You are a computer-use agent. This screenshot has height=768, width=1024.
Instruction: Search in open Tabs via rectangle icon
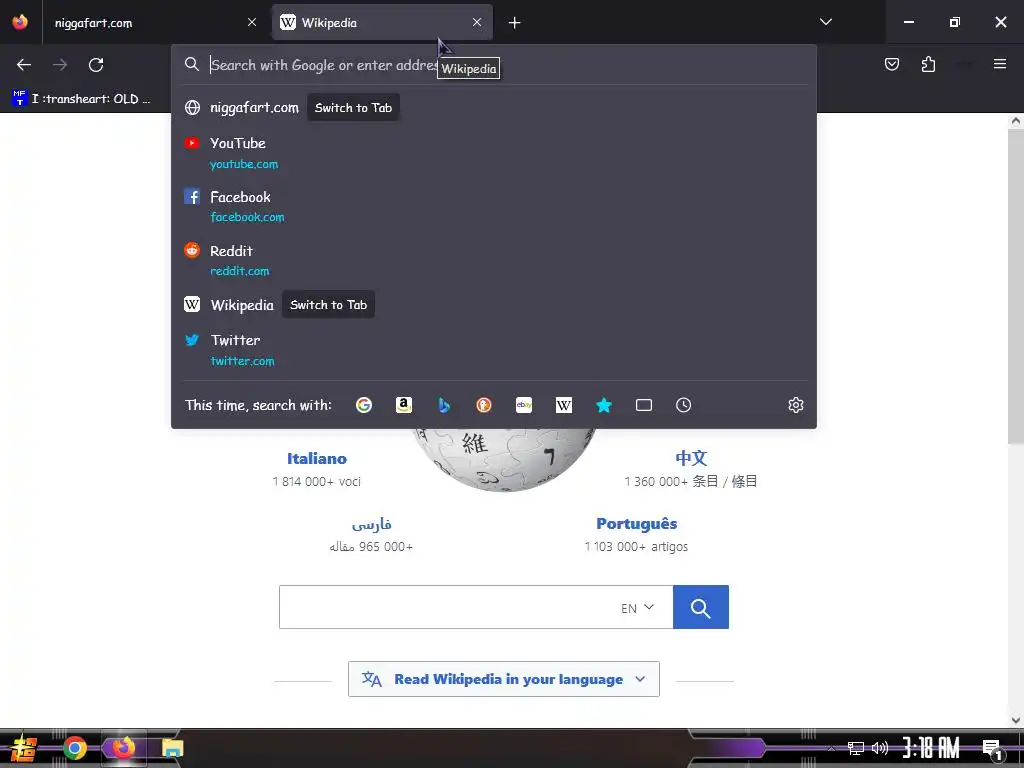coord(644,405)
